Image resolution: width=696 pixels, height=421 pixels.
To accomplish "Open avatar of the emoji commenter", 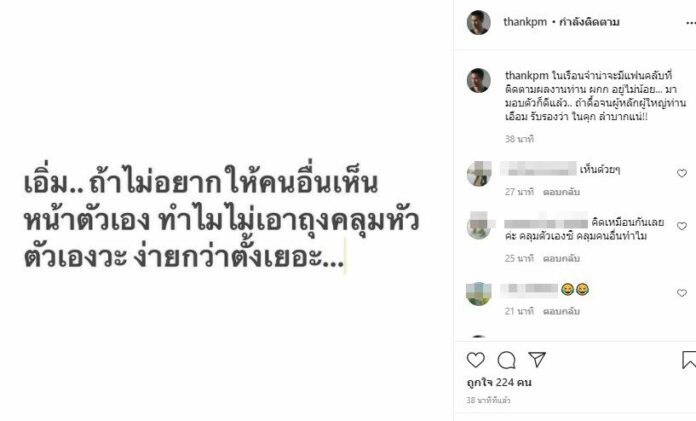I will coord(479,294).
